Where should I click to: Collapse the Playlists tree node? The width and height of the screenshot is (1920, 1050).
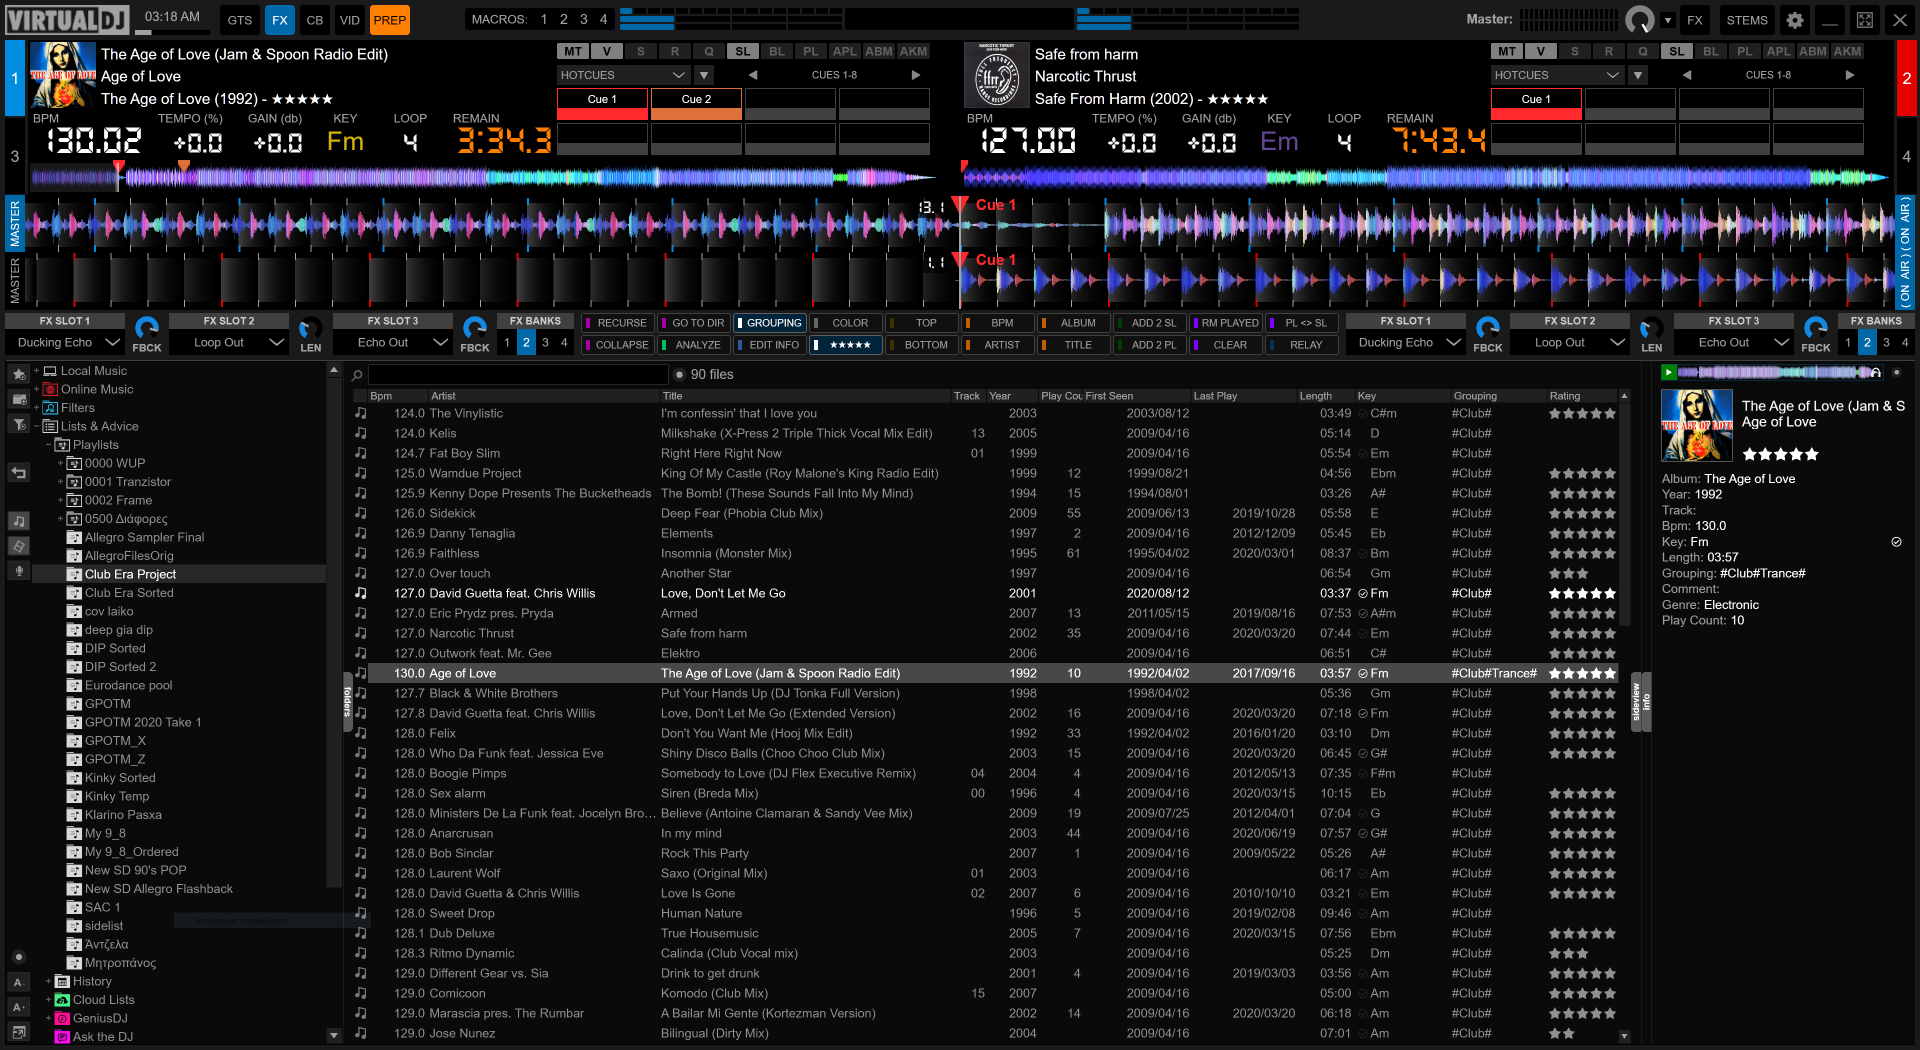pos(48,445)
